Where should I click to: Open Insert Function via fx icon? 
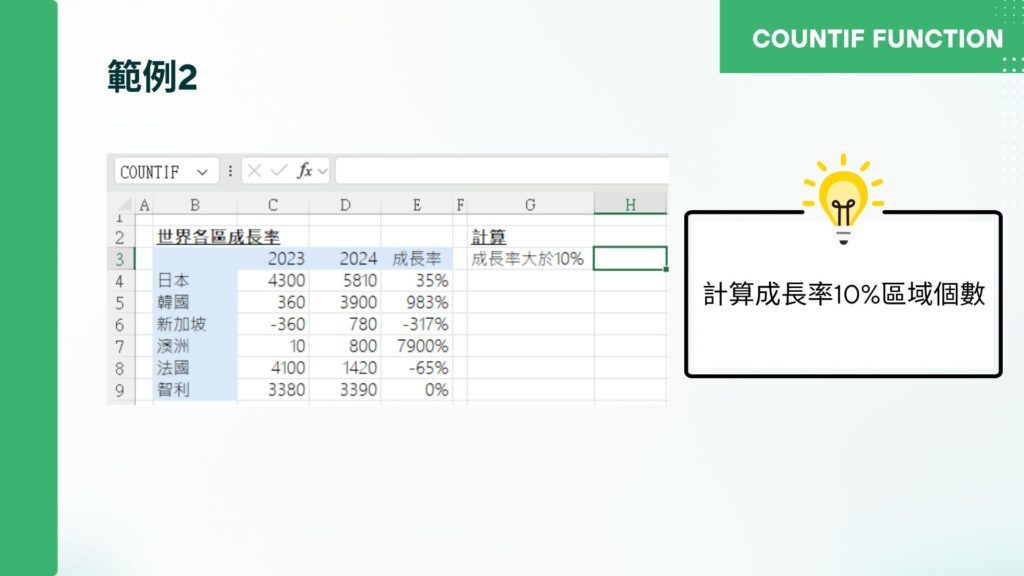(304, 171)
